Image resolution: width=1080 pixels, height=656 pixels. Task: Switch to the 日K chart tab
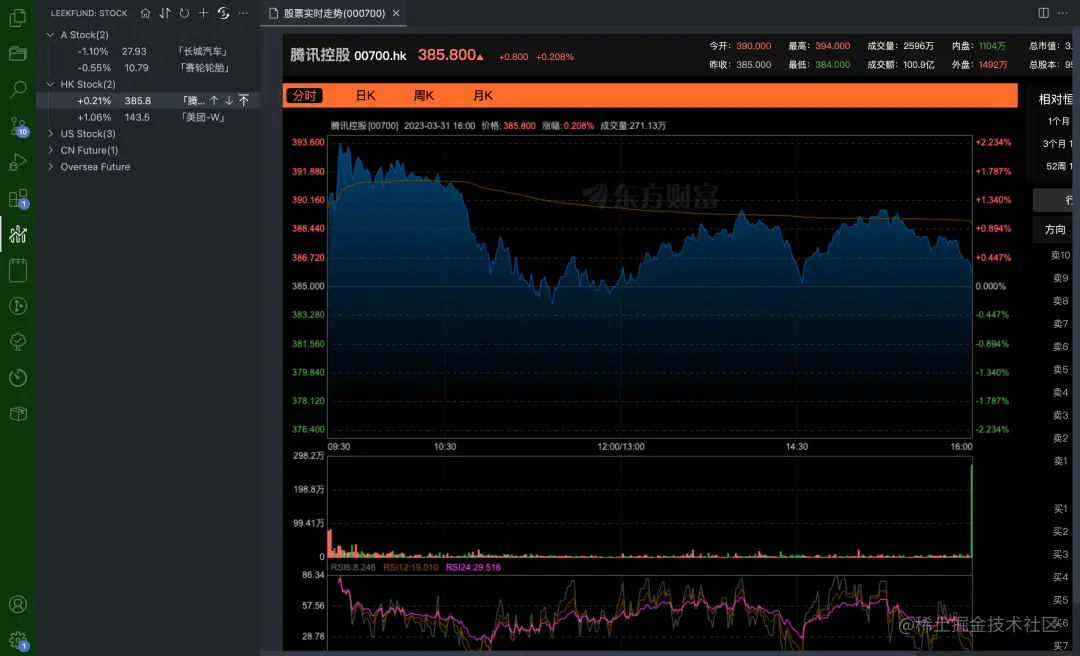coord(365,96)
